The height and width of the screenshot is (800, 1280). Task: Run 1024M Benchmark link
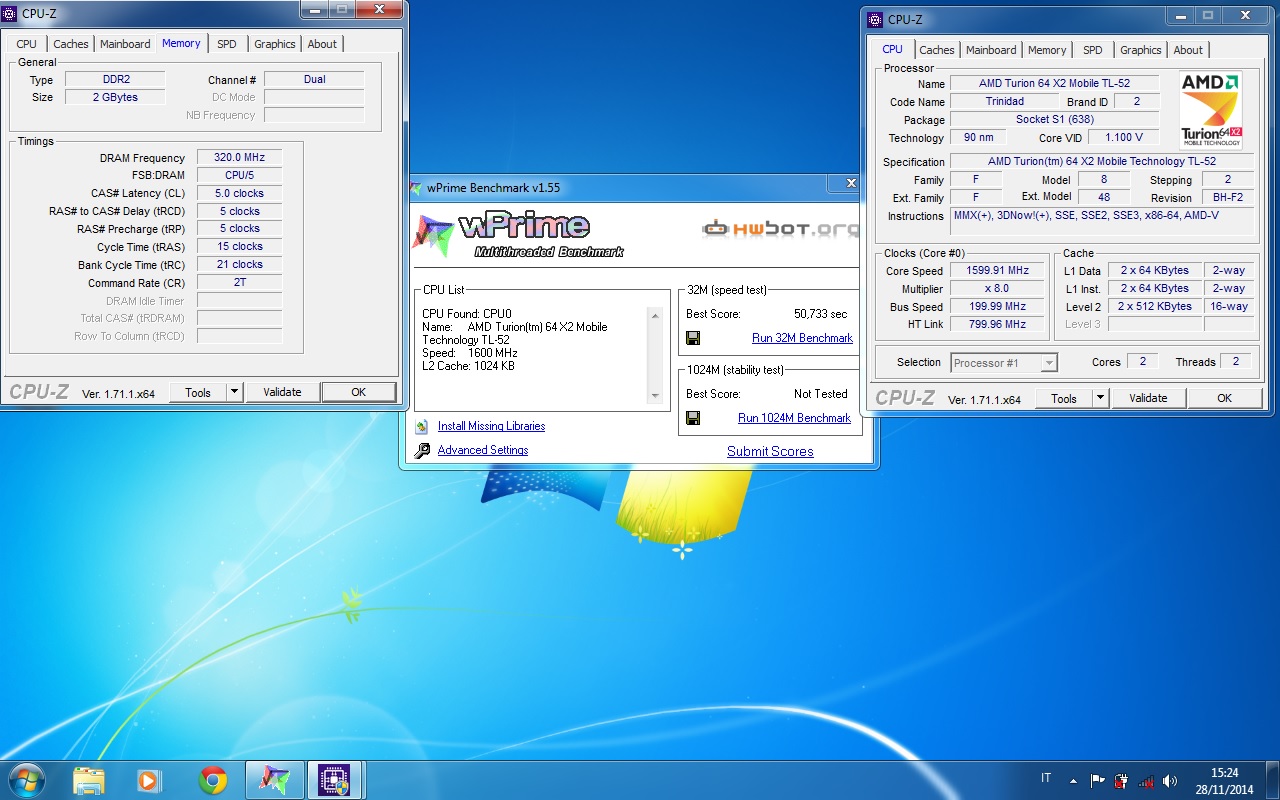[x=794, y=418]
